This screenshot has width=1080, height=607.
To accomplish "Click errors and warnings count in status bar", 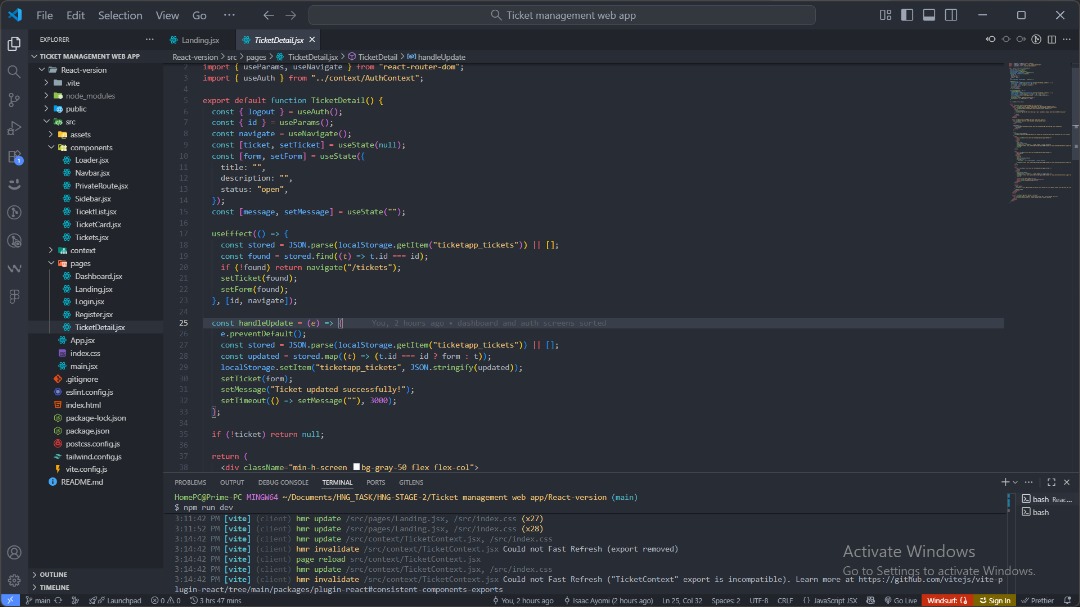I will [x=165, y=601].
